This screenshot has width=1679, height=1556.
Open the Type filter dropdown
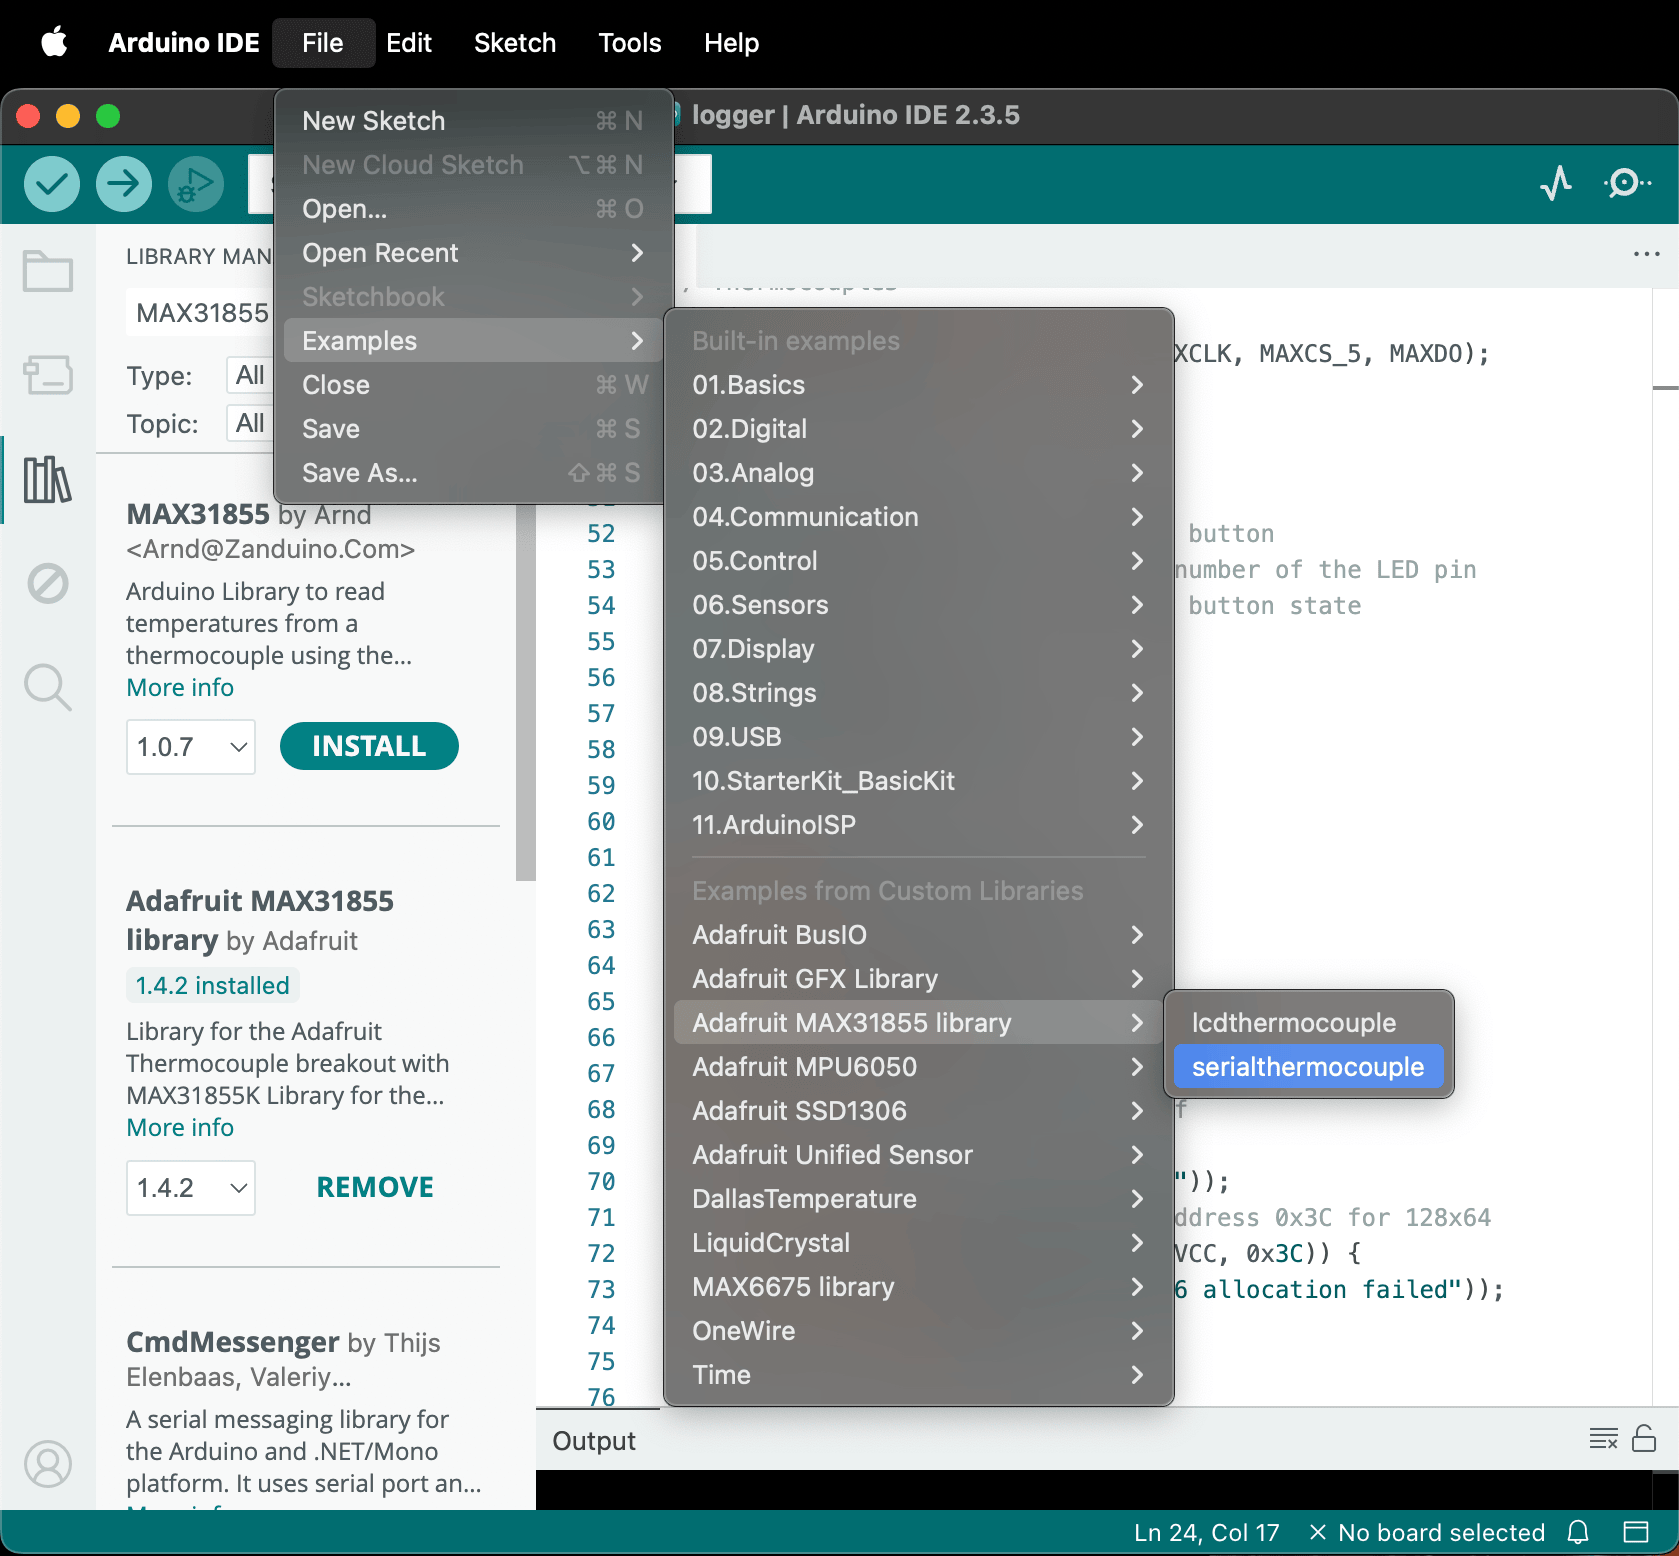click(251, 375)
